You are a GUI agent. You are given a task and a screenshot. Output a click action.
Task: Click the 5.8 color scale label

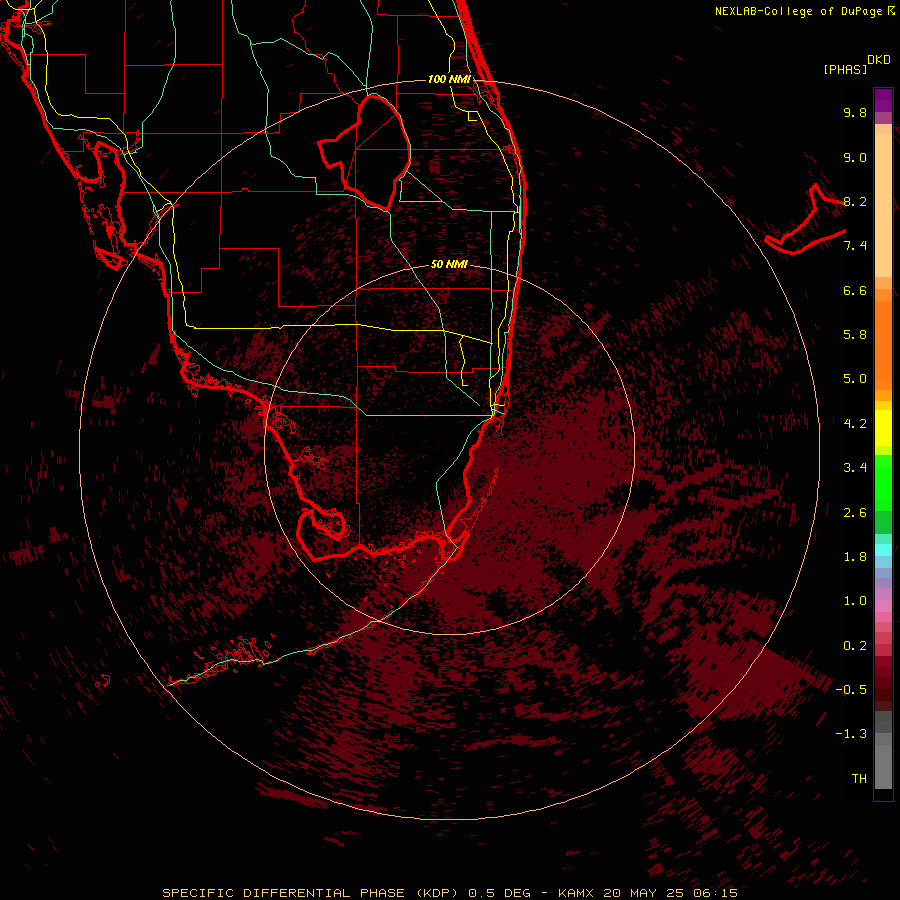855,335
